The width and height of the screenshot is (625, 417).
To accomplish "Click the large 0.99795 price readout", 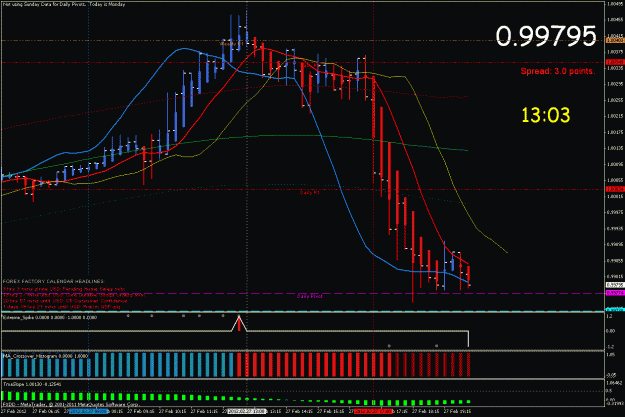I will [546, 36].
